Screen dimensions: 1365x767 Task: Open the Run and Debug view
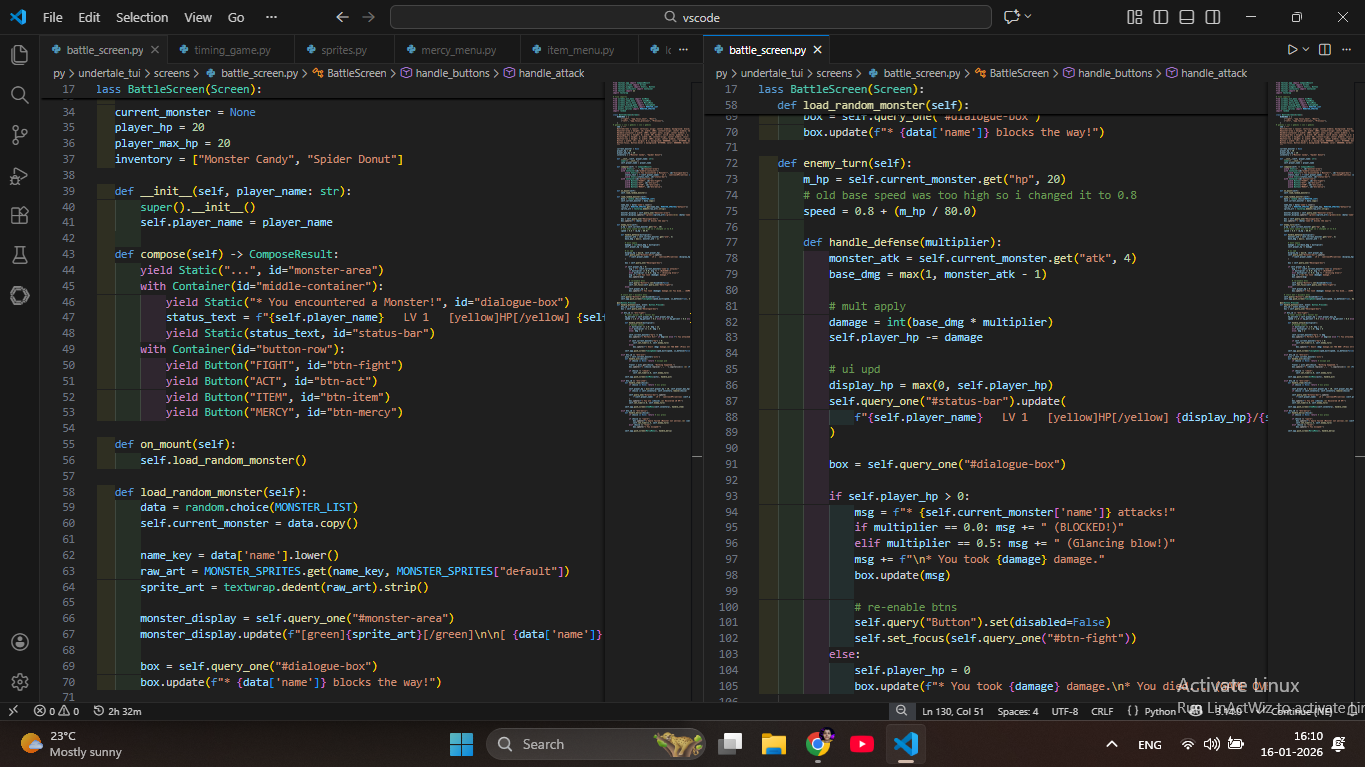click(19, 176)
